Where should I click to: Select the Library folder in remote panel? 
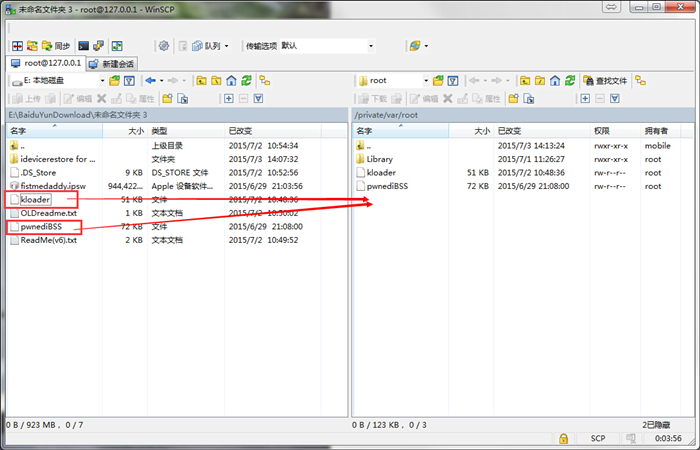(375, 159)
